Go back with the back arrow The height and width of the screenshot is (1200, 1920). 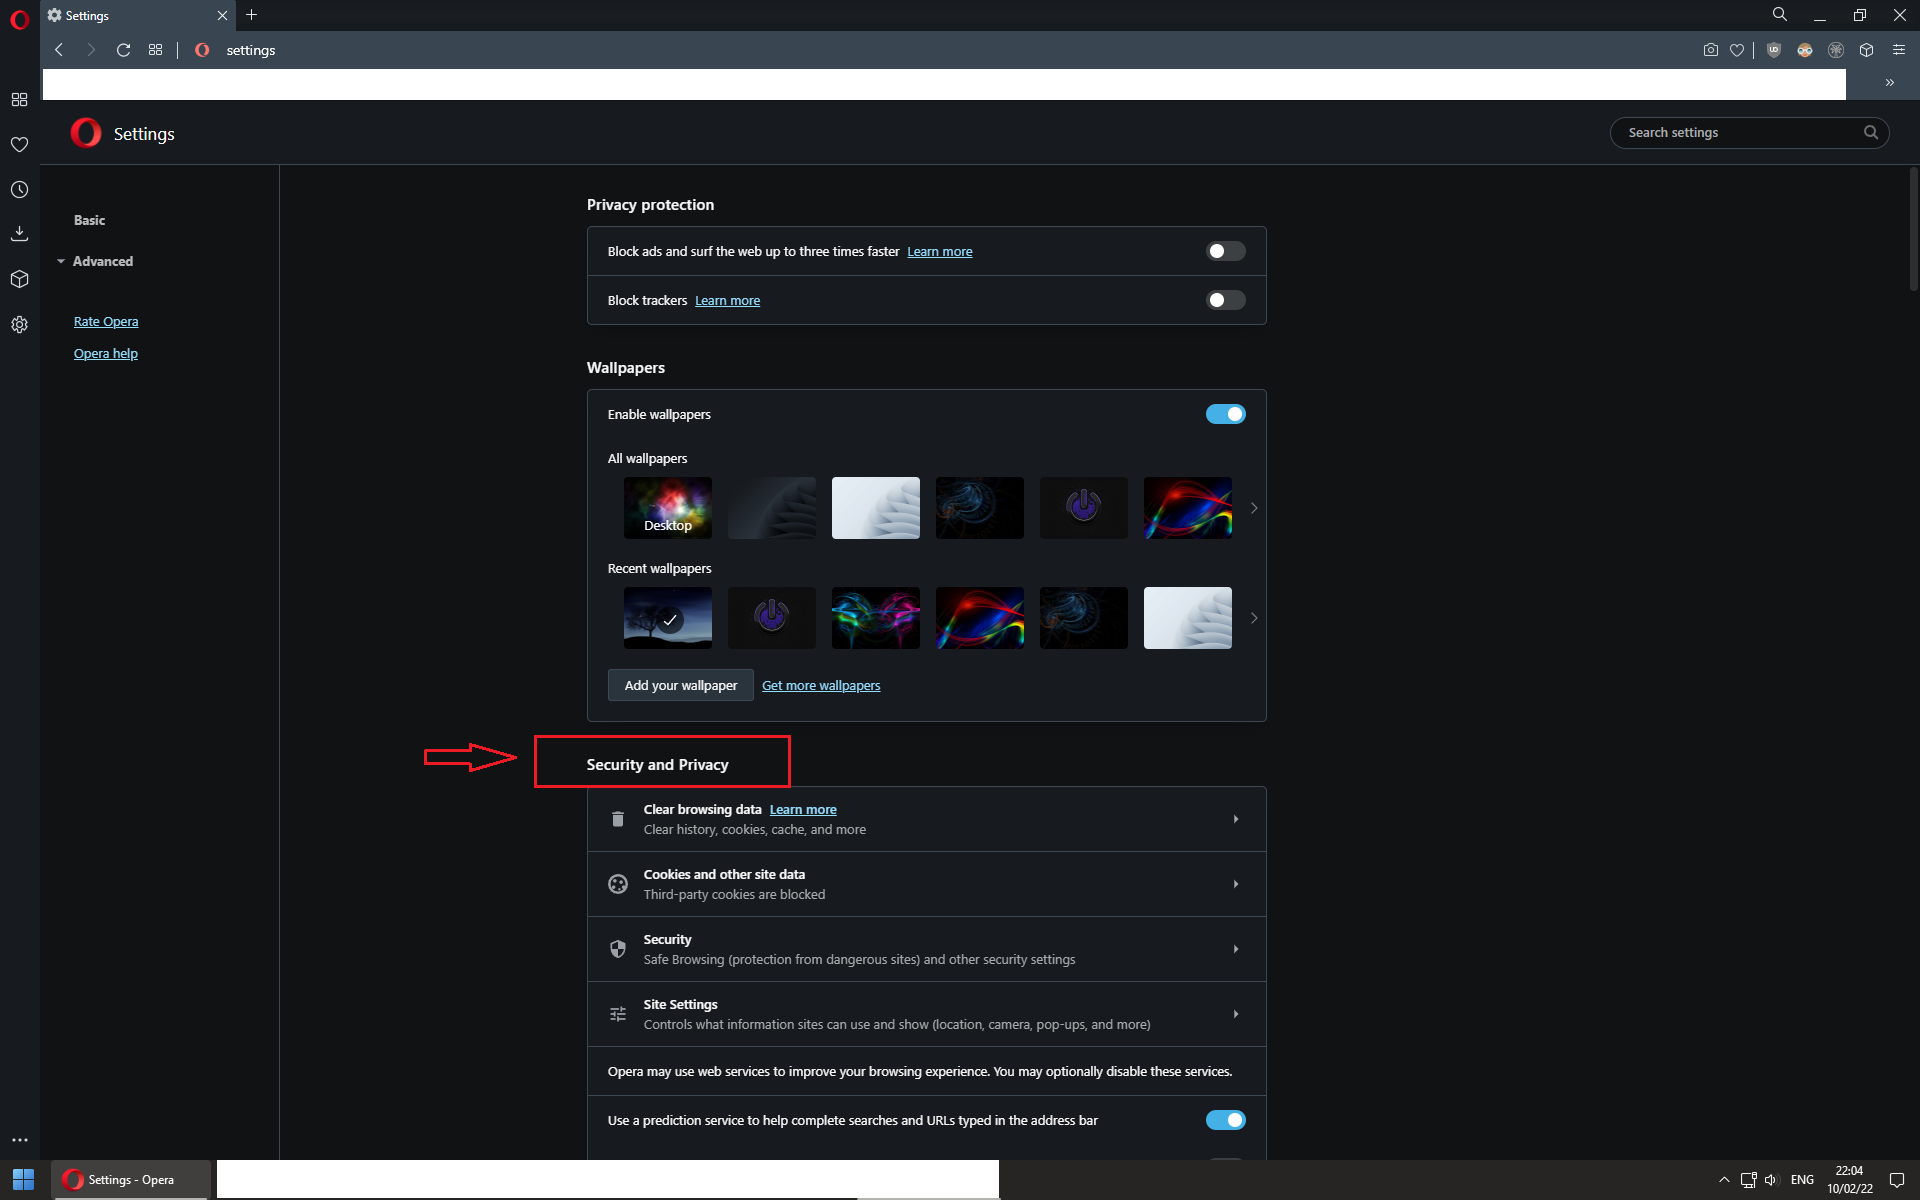click(59, 50)
